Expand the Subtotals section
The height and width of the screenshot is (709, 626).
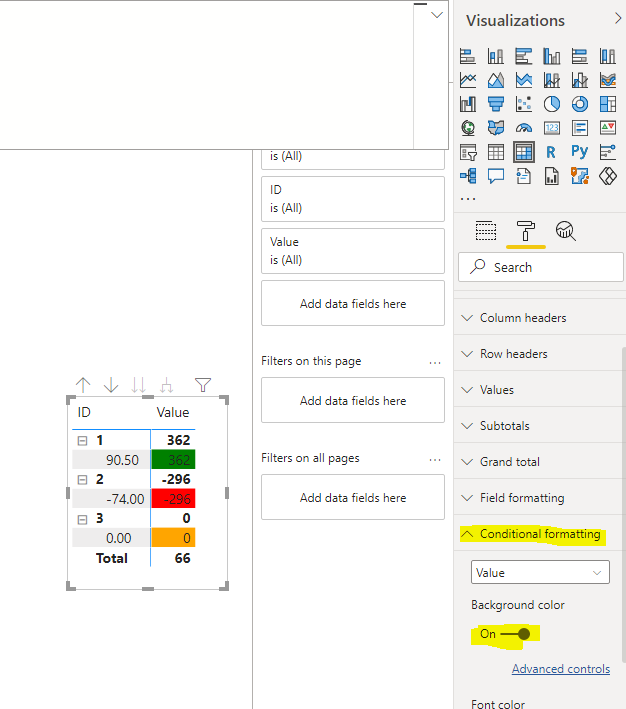[x=540, y=426]
